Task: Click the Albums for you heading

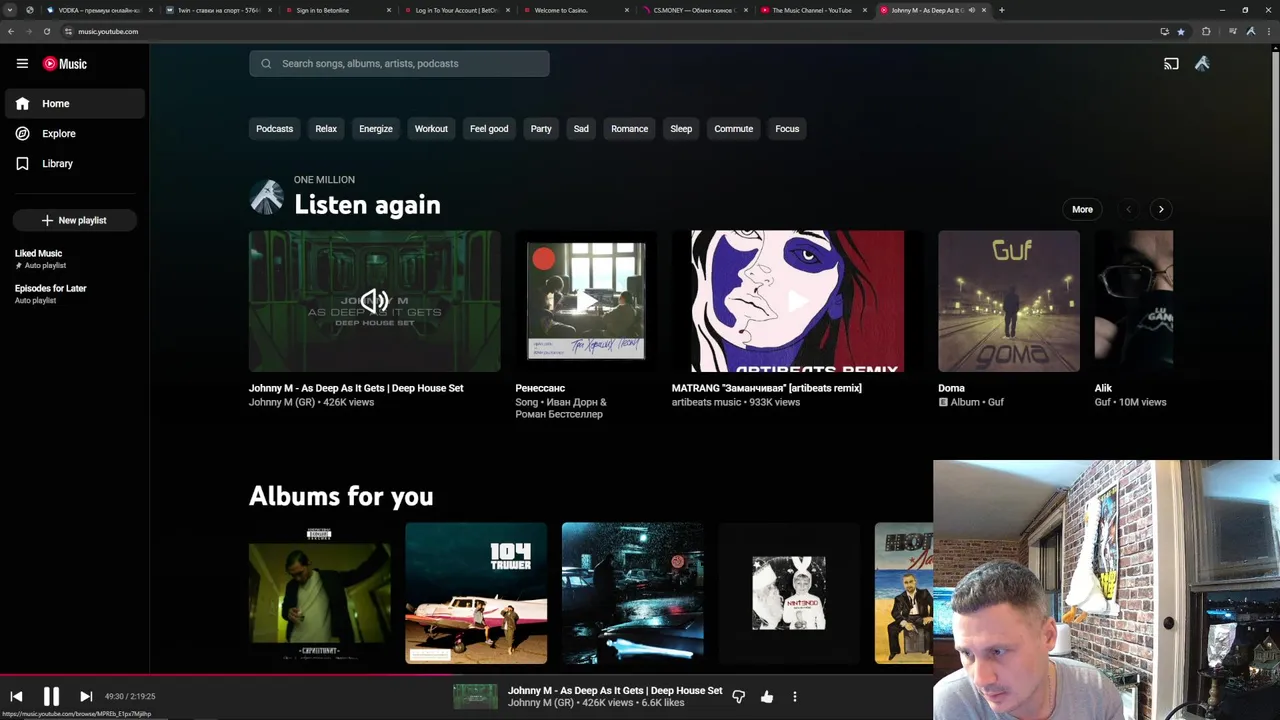Action: tap(341, 496)
